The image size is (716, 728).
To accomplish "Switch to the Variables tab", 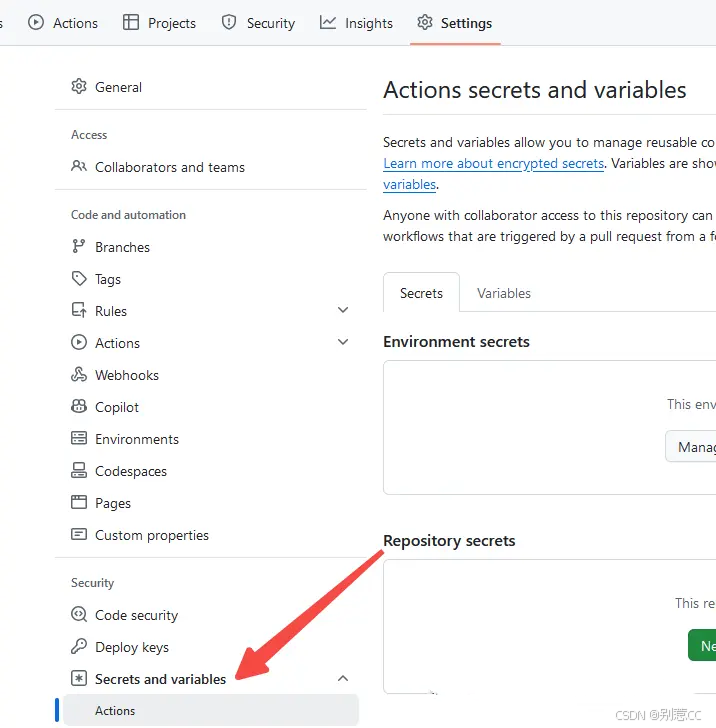I will (x=504, y=293).
